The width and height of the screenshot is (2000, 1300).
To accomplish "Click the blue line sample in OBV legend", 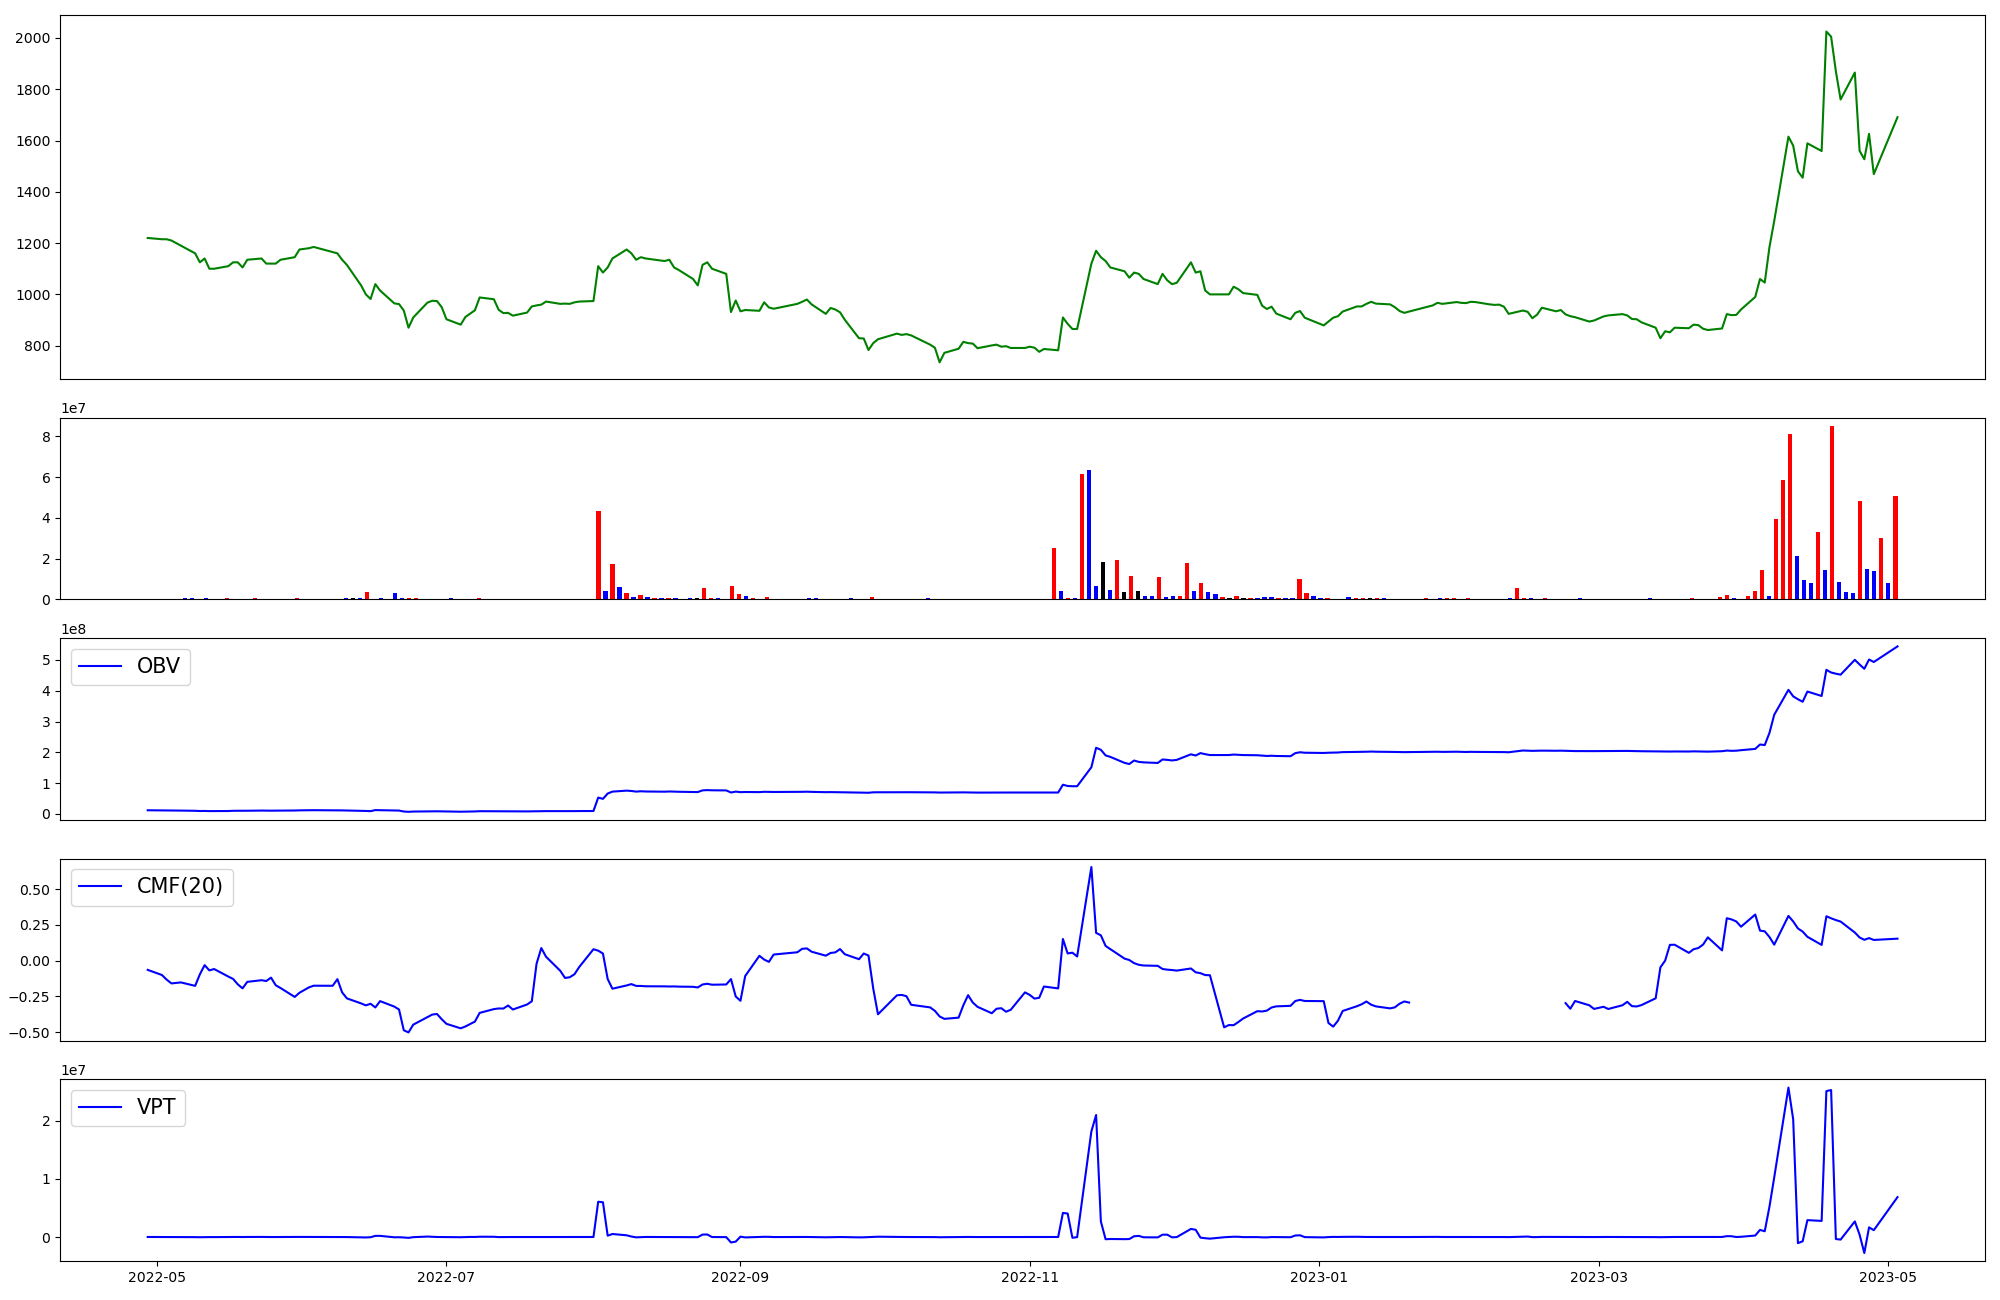I will (100, 667).
